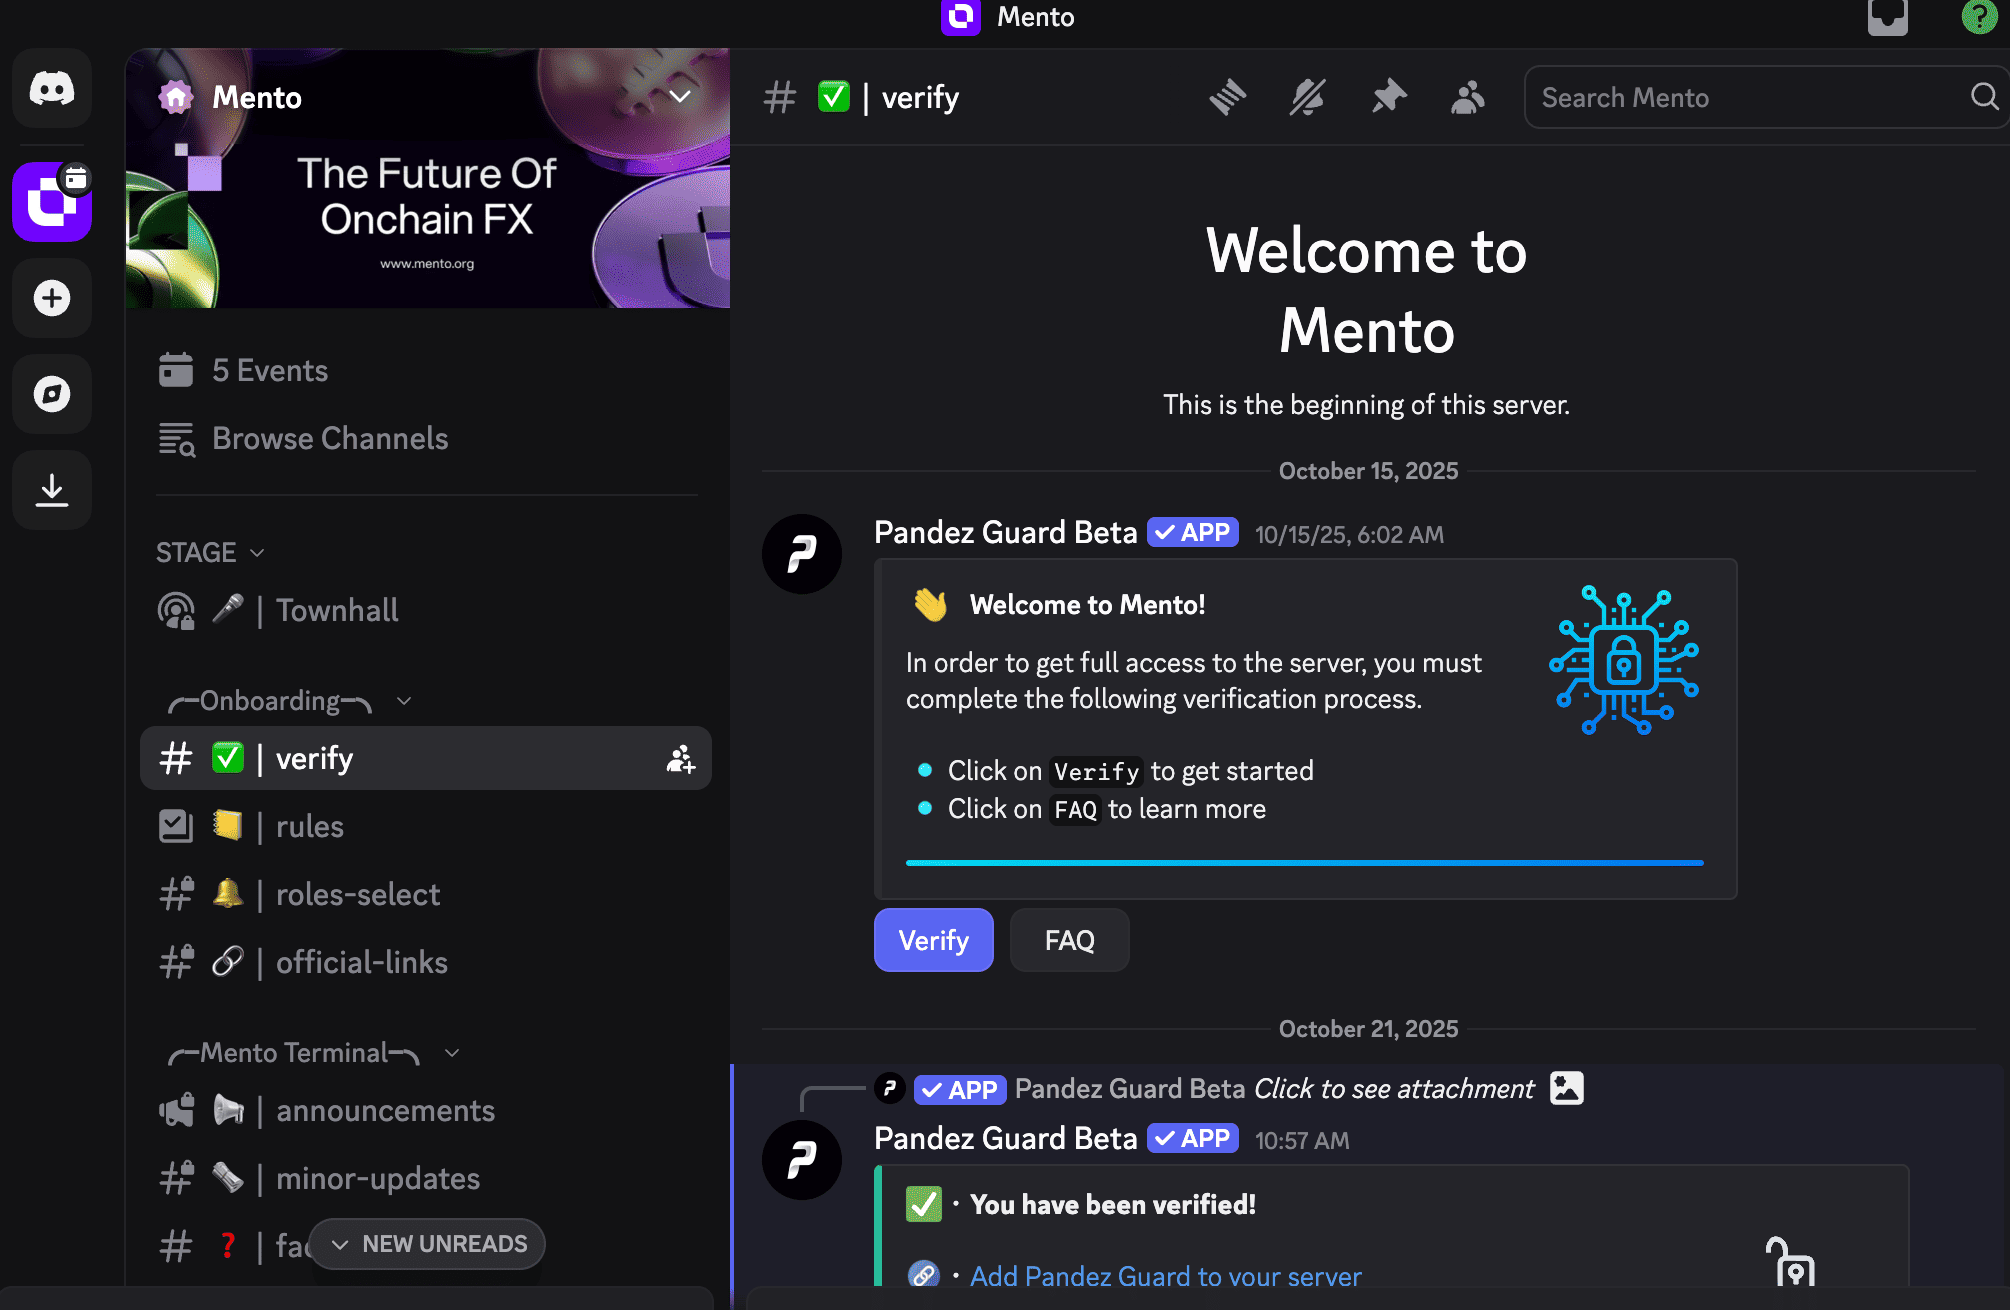Hide the member list

click(x=1467, y=97)
